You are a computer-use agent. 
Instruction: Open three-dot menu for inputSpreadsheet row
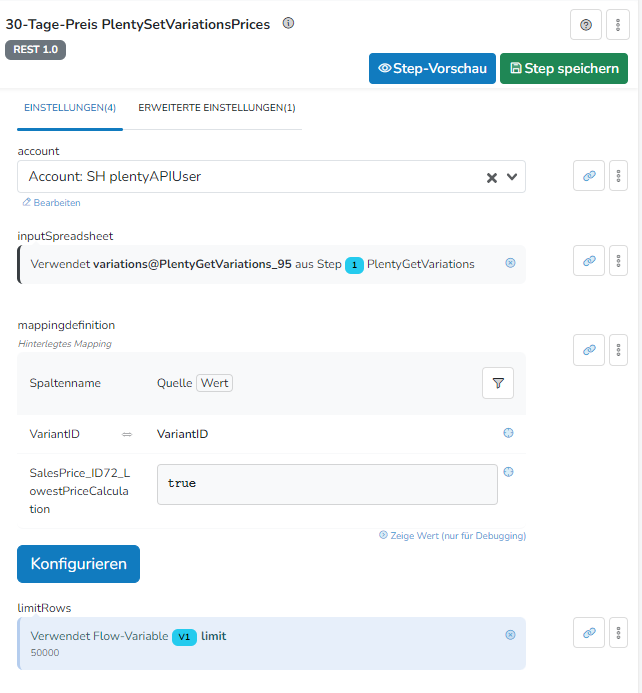(618, 260)
